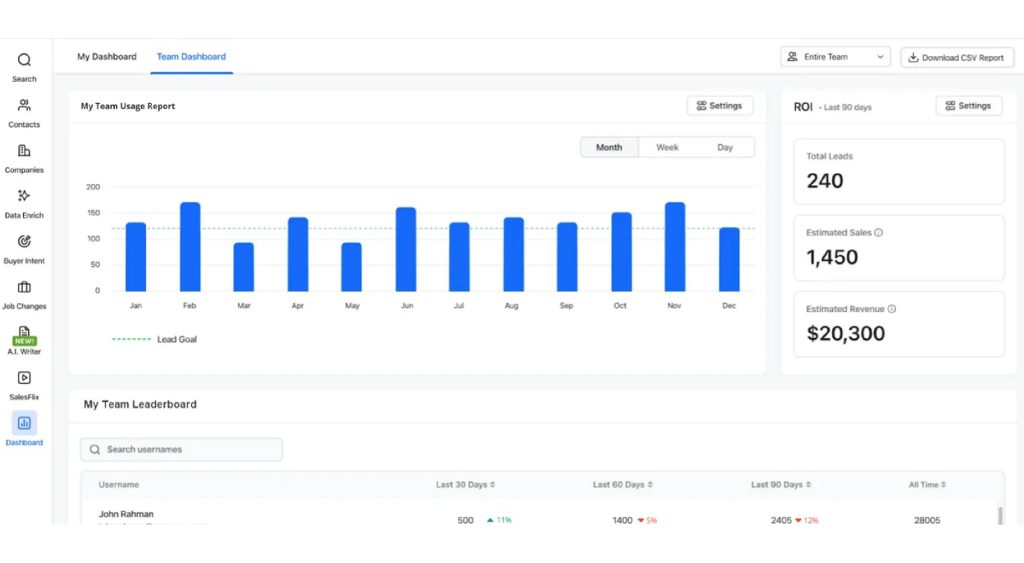Screen dimensions: 1024x563
Task: Click the Lead Goal legend entry
Action: [155, 339]
